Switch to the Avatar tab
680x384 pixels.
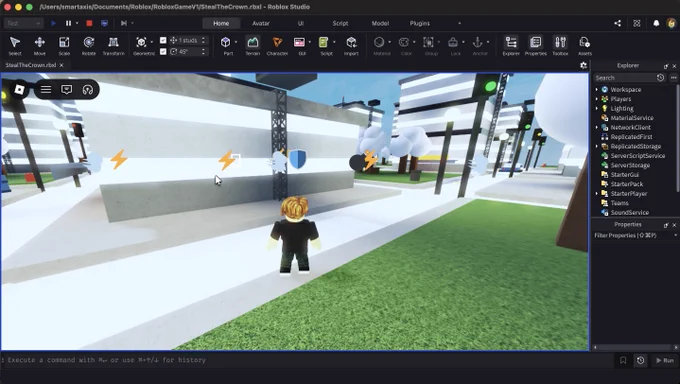(x=261, y=23)
